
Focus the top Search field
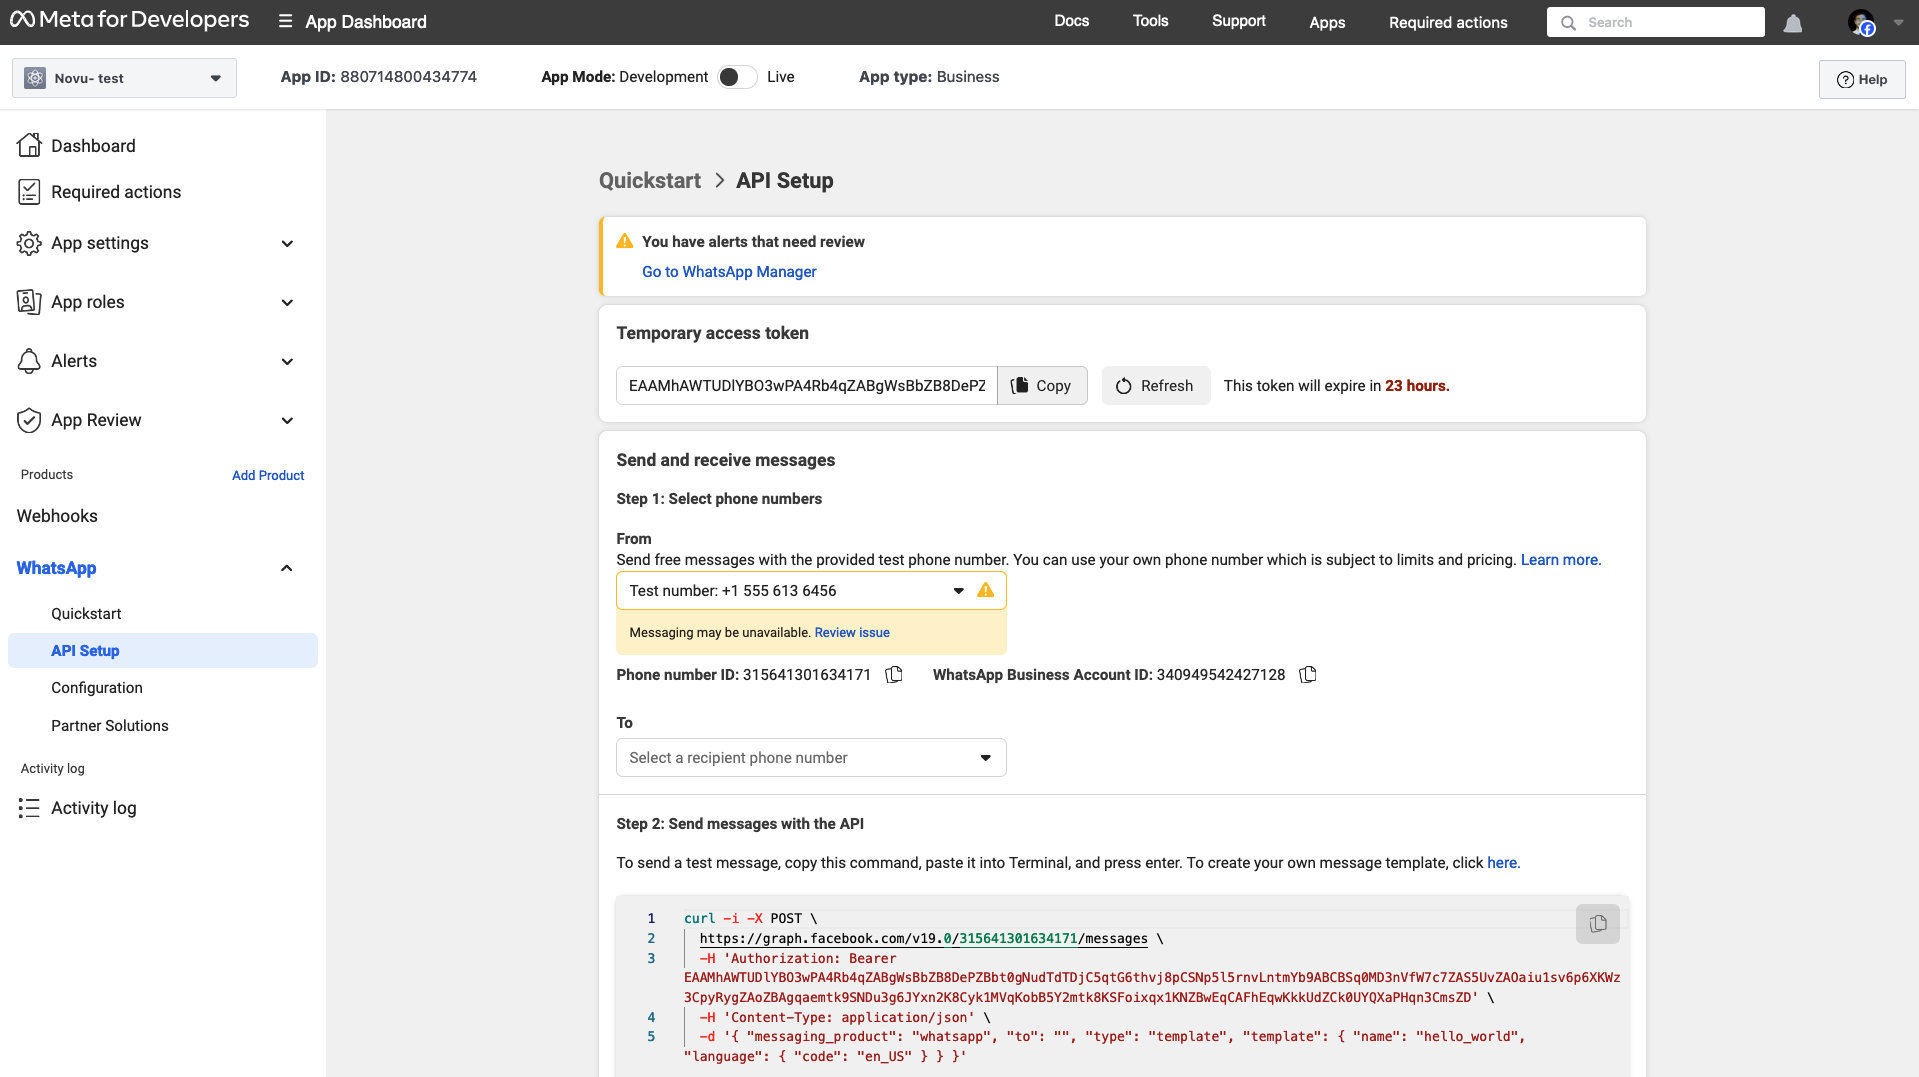[x=1655, y=22]
